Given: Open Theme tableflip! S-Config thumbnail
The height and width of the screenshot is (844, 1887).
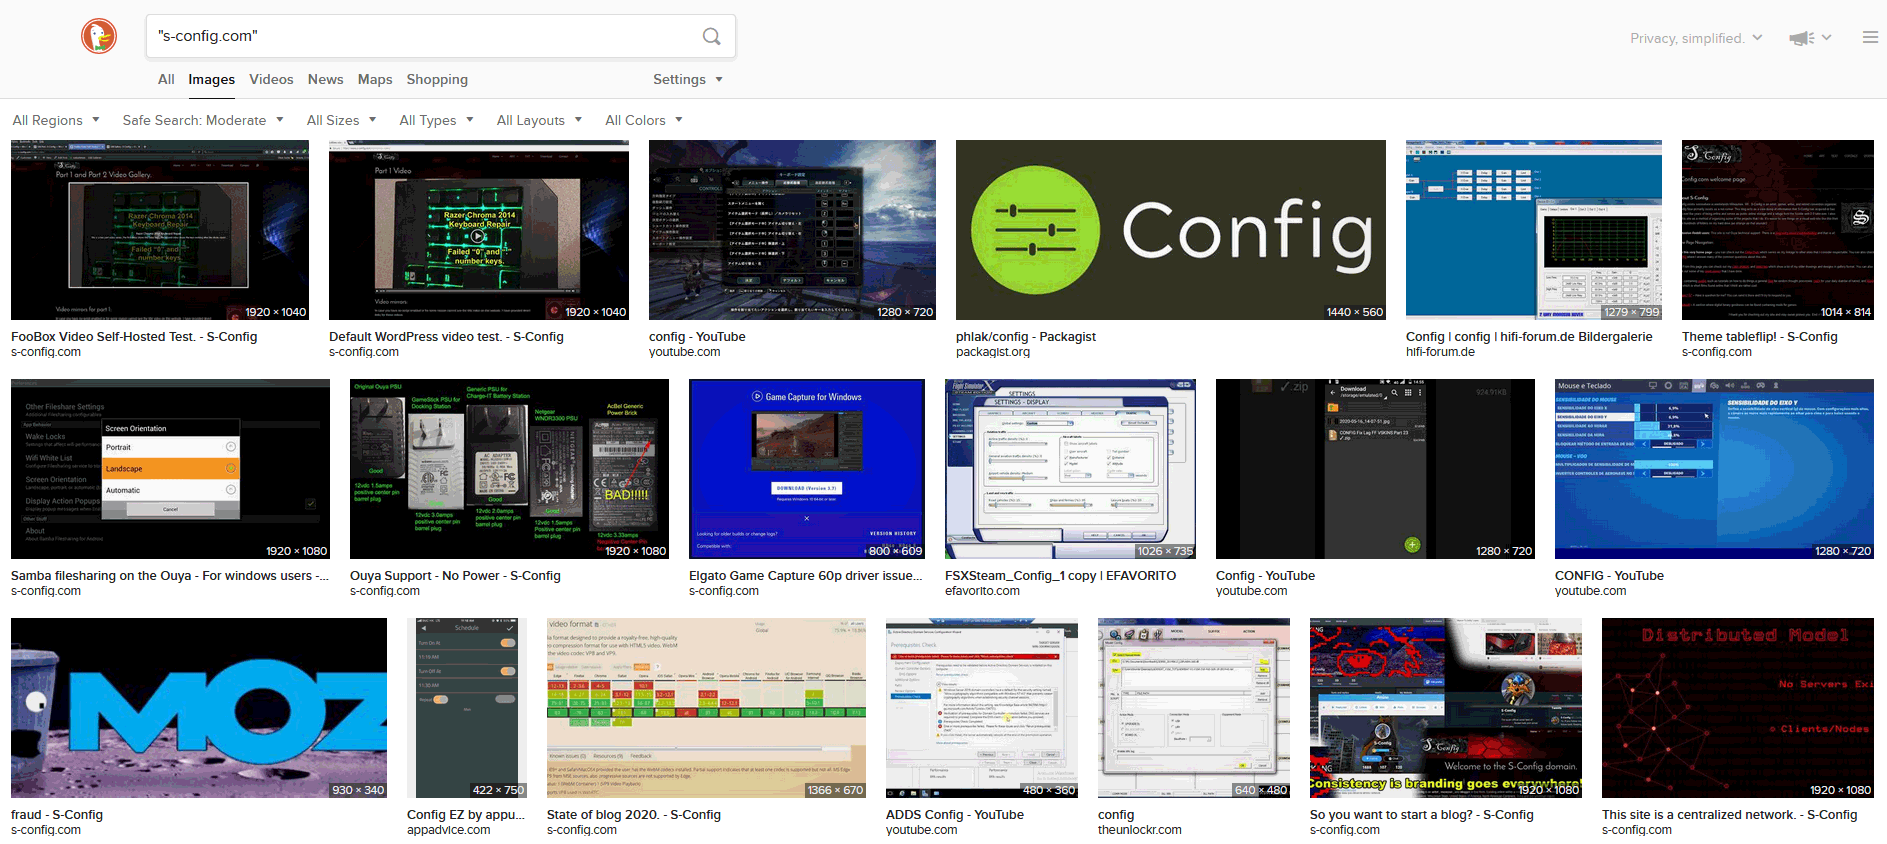Looking at the screenshot, I should pos(1778,230).
